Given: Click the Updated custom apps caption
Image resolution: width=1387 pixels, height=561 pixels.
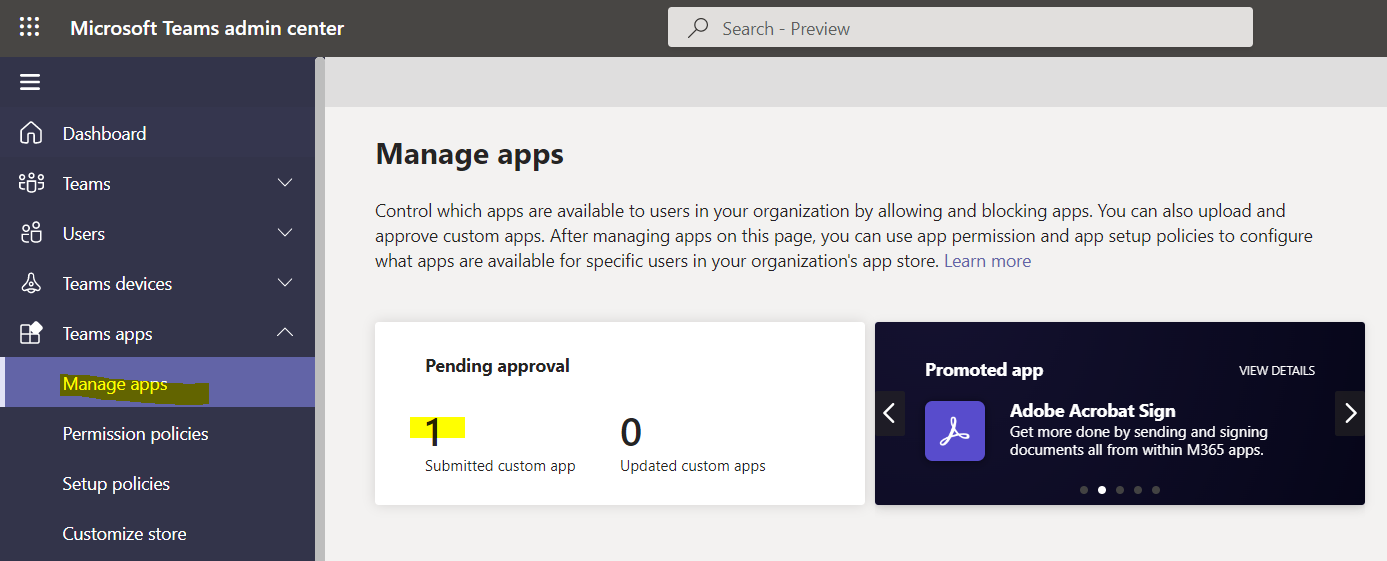Looking at the screenshot, I should pos(693,466).
